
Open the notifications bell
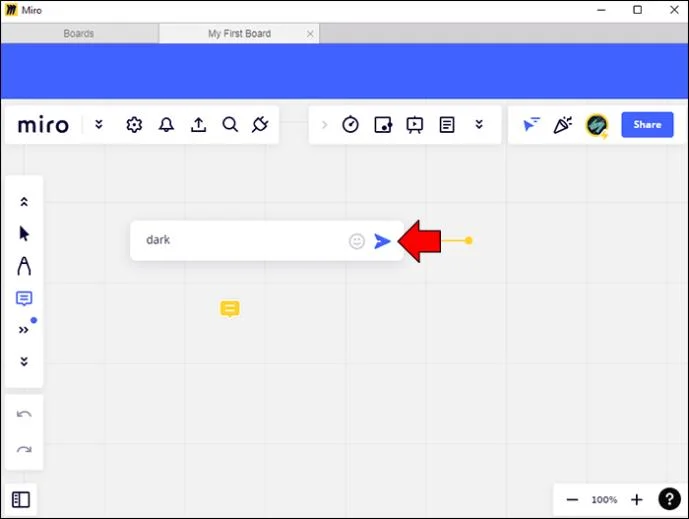tap(166, 125)
